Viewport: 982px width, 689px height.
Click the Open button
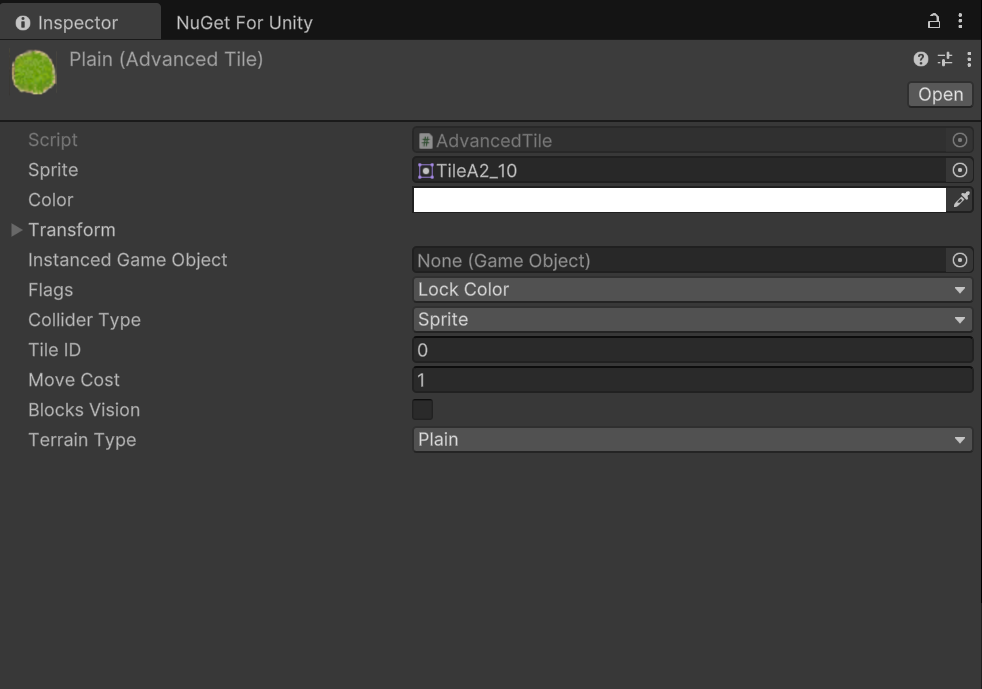[940, 95]
